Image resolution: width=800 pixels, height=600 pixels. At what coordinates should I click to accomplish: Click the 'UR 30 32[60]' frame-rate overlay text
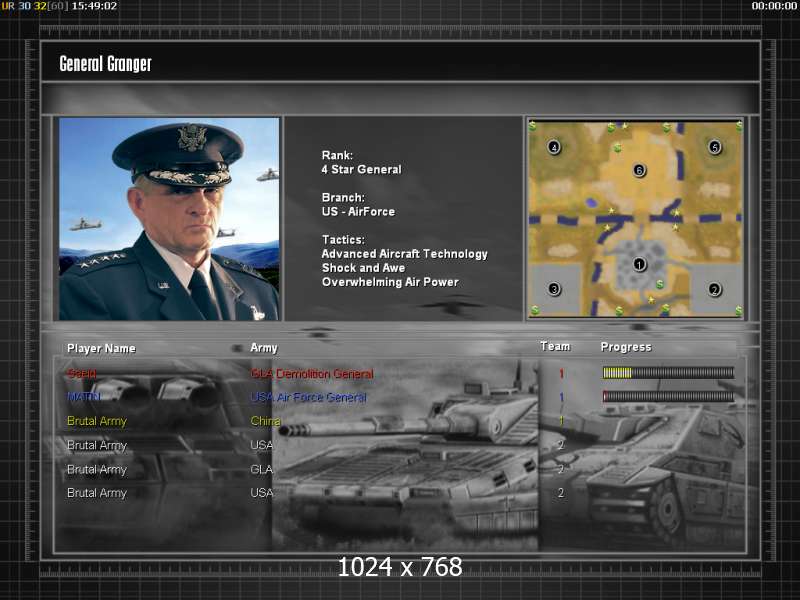click(x=35, y=6)
